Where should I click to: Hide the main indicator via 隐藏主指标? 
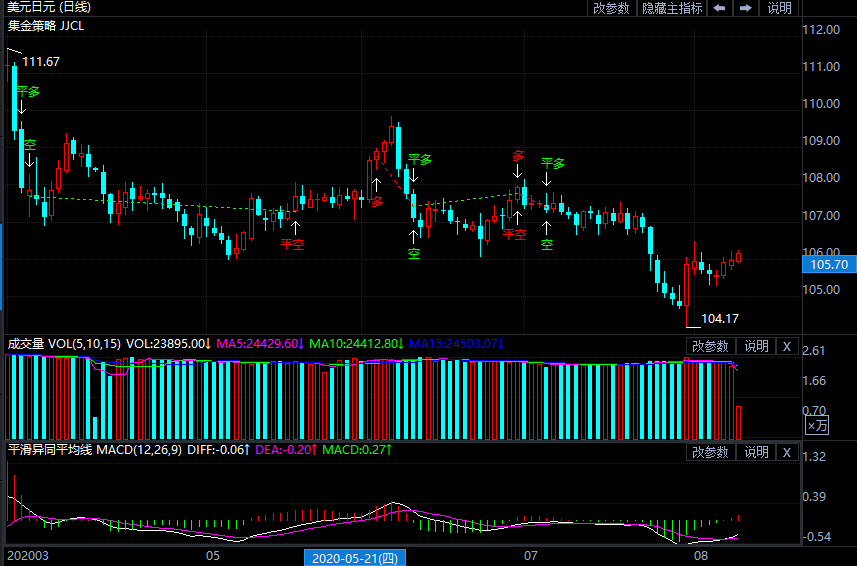[x=672, y=8]
